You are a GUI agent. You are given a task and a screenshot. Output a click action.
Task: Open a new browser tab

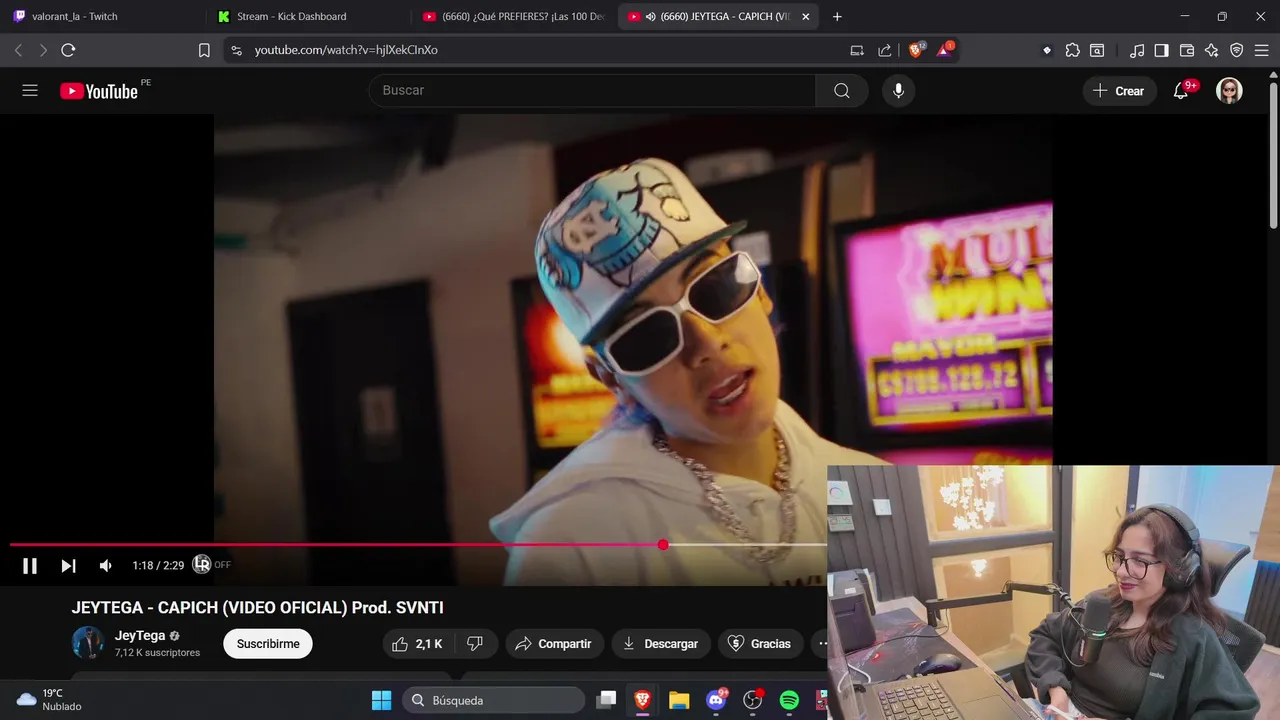click(x=837, y=16)
